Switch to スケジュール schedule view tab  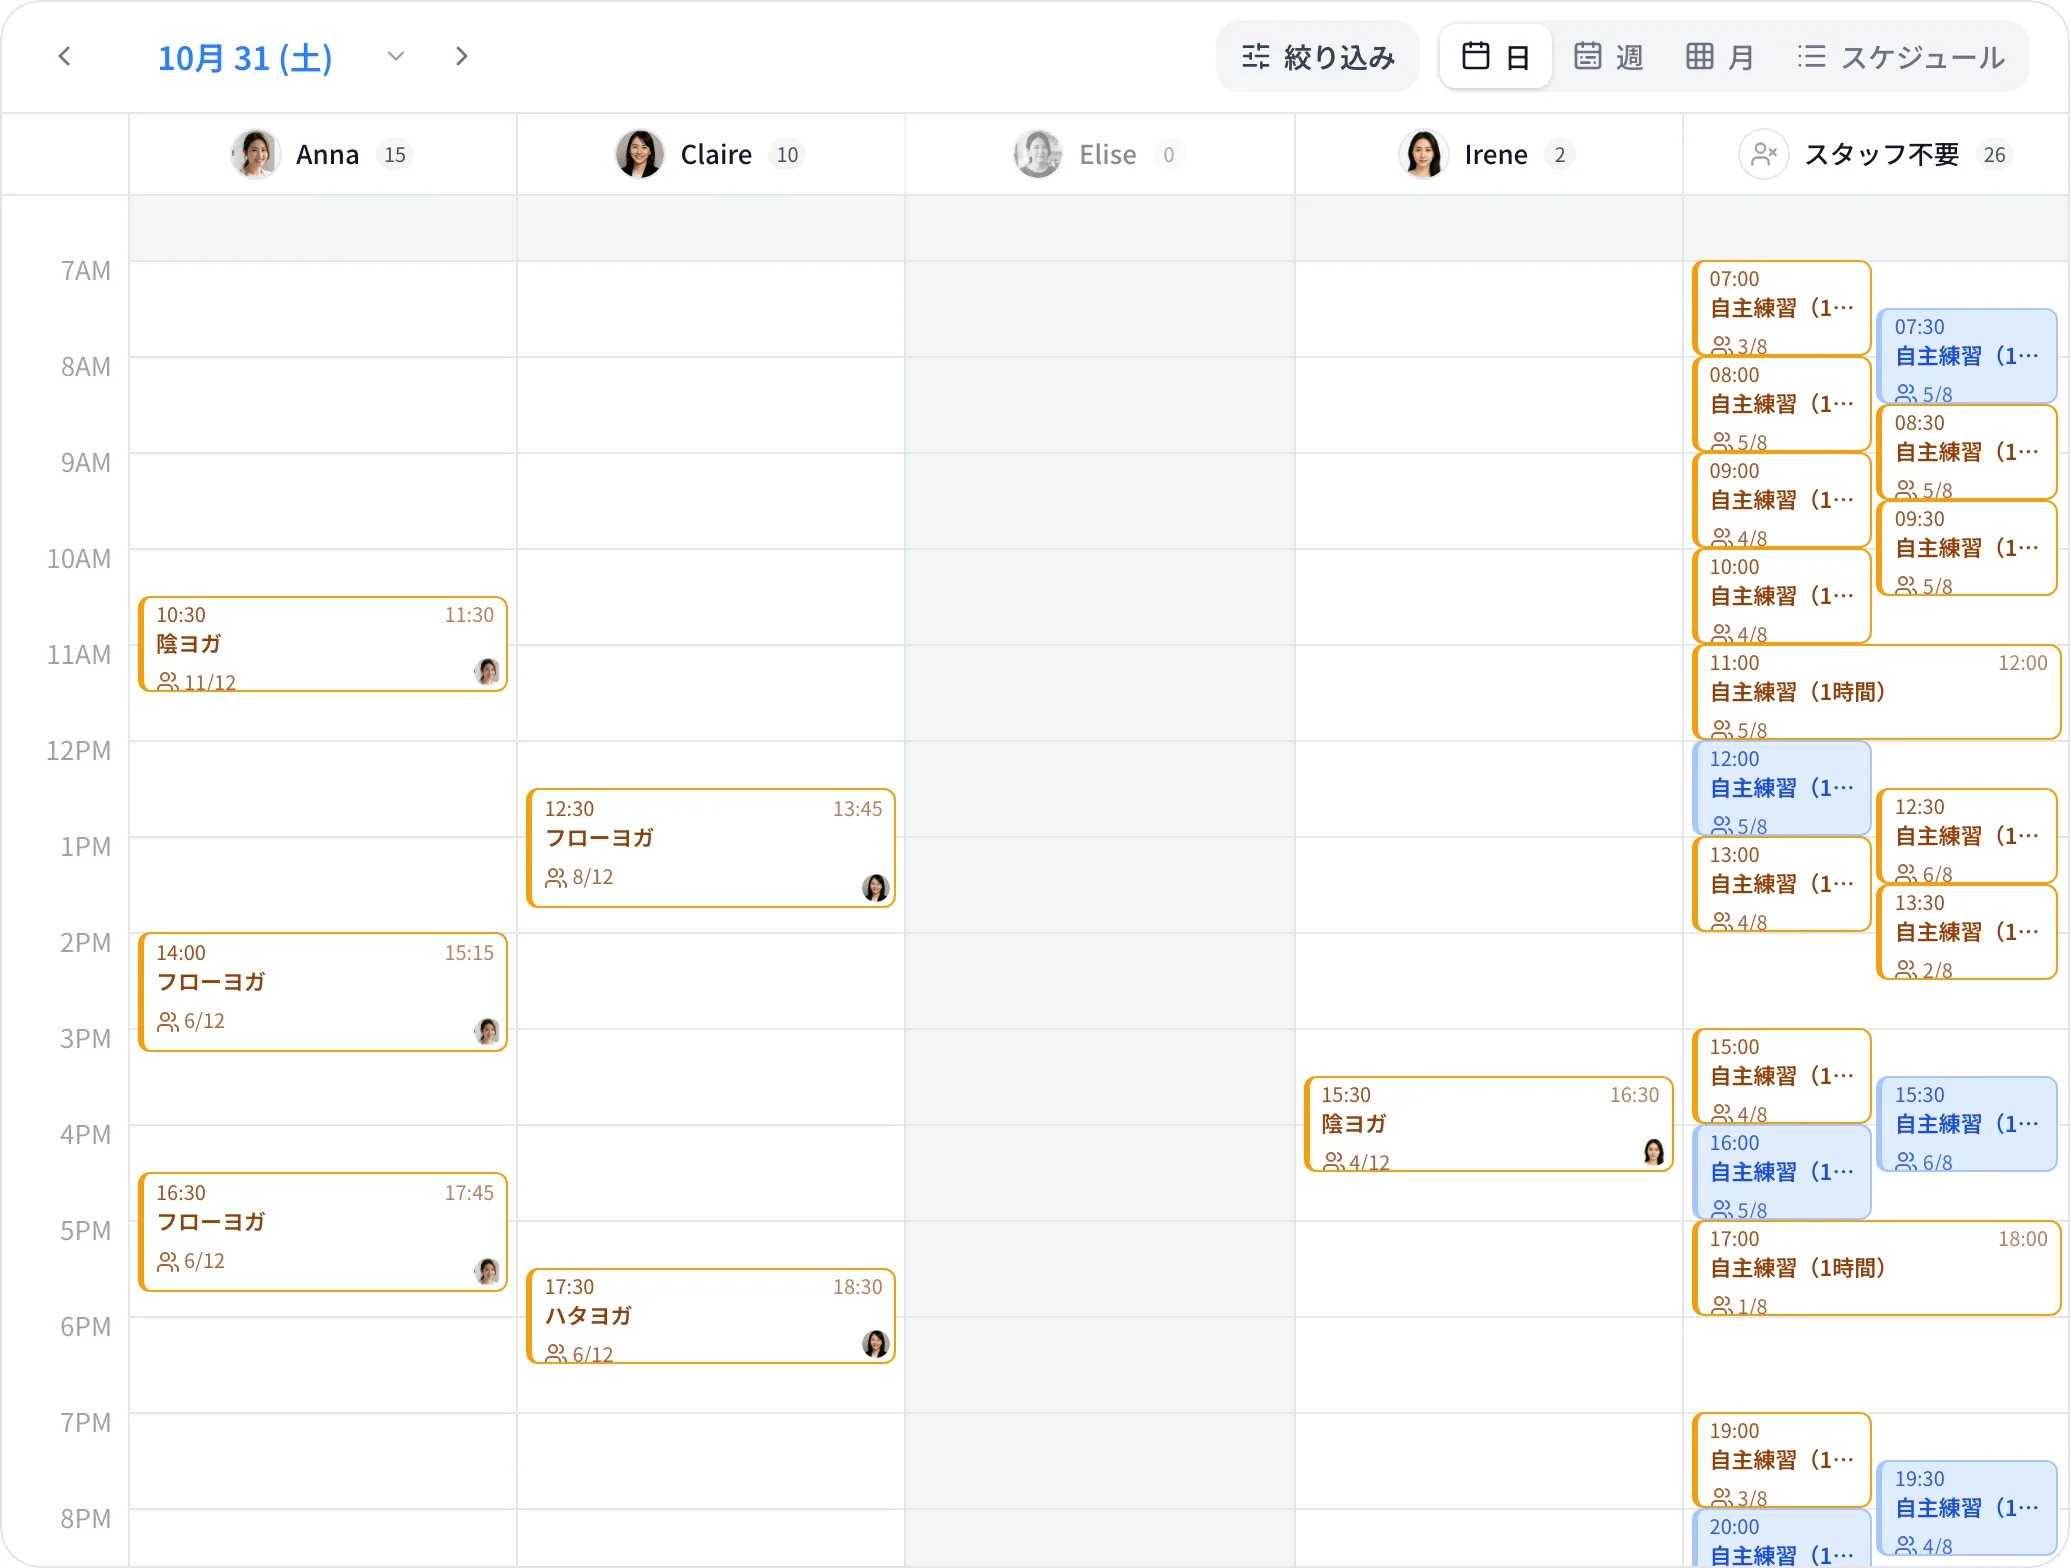coord(1901,57)
